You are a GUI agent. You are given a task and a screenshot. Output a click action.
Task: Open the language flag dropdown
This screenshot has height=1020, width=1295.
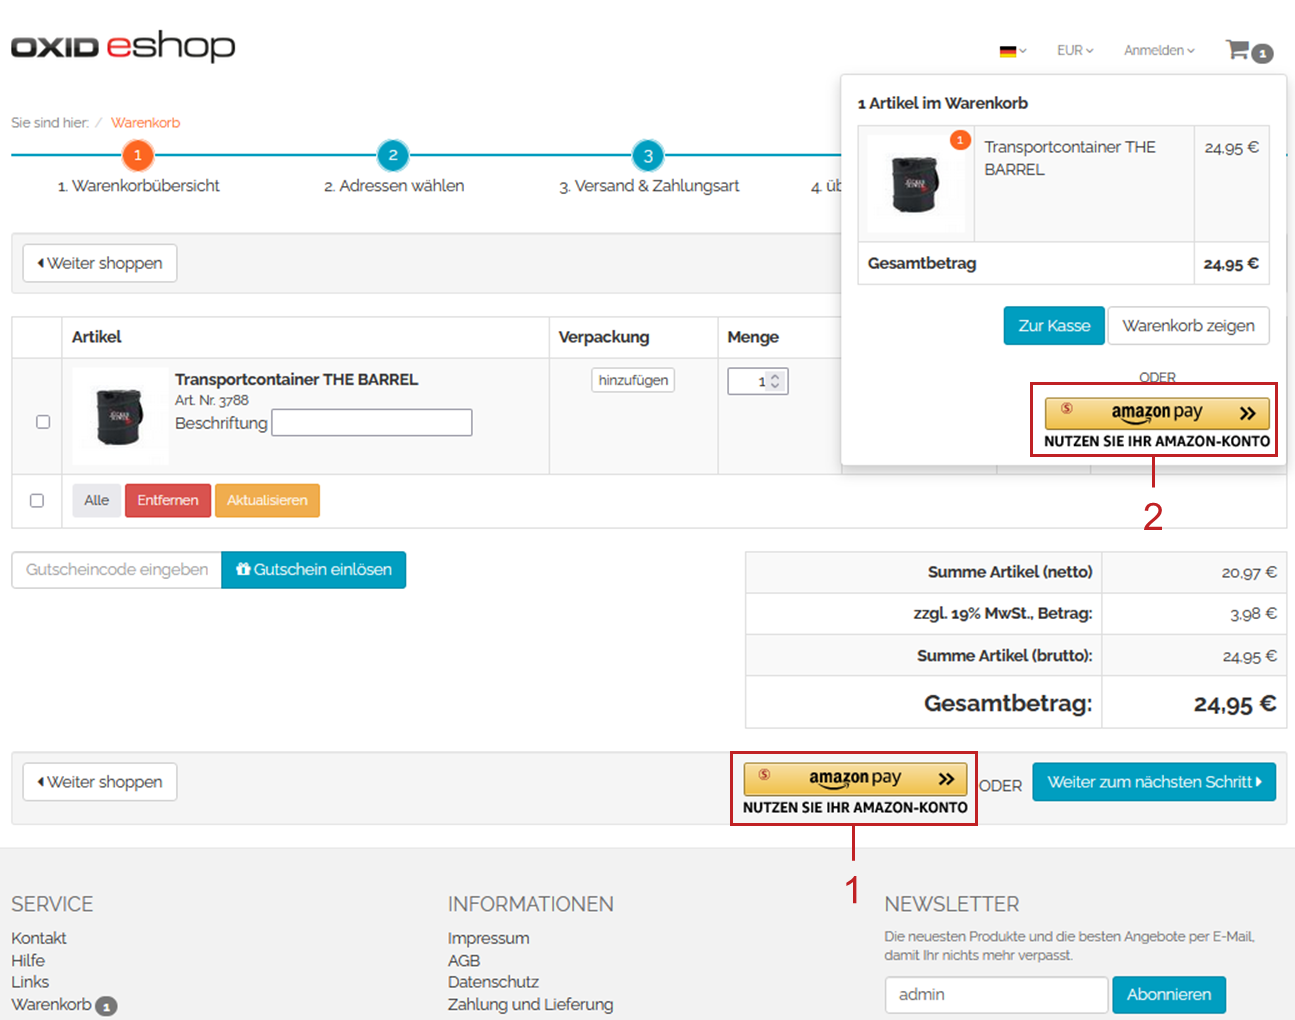click(x=1012, y=51)
